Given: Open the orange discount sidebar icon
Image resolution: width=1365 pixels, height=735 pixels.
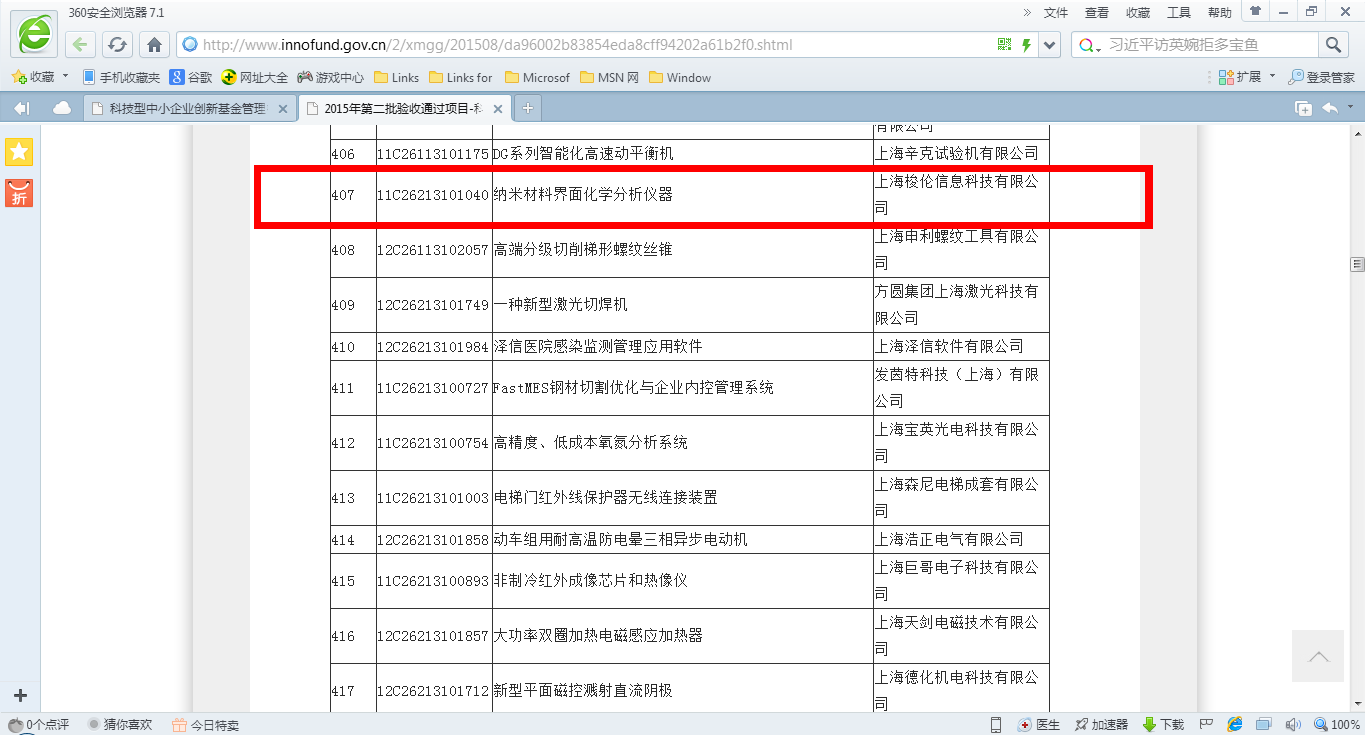Looking at the screenshot, I should pyautogui.click(x=19, y=193).
